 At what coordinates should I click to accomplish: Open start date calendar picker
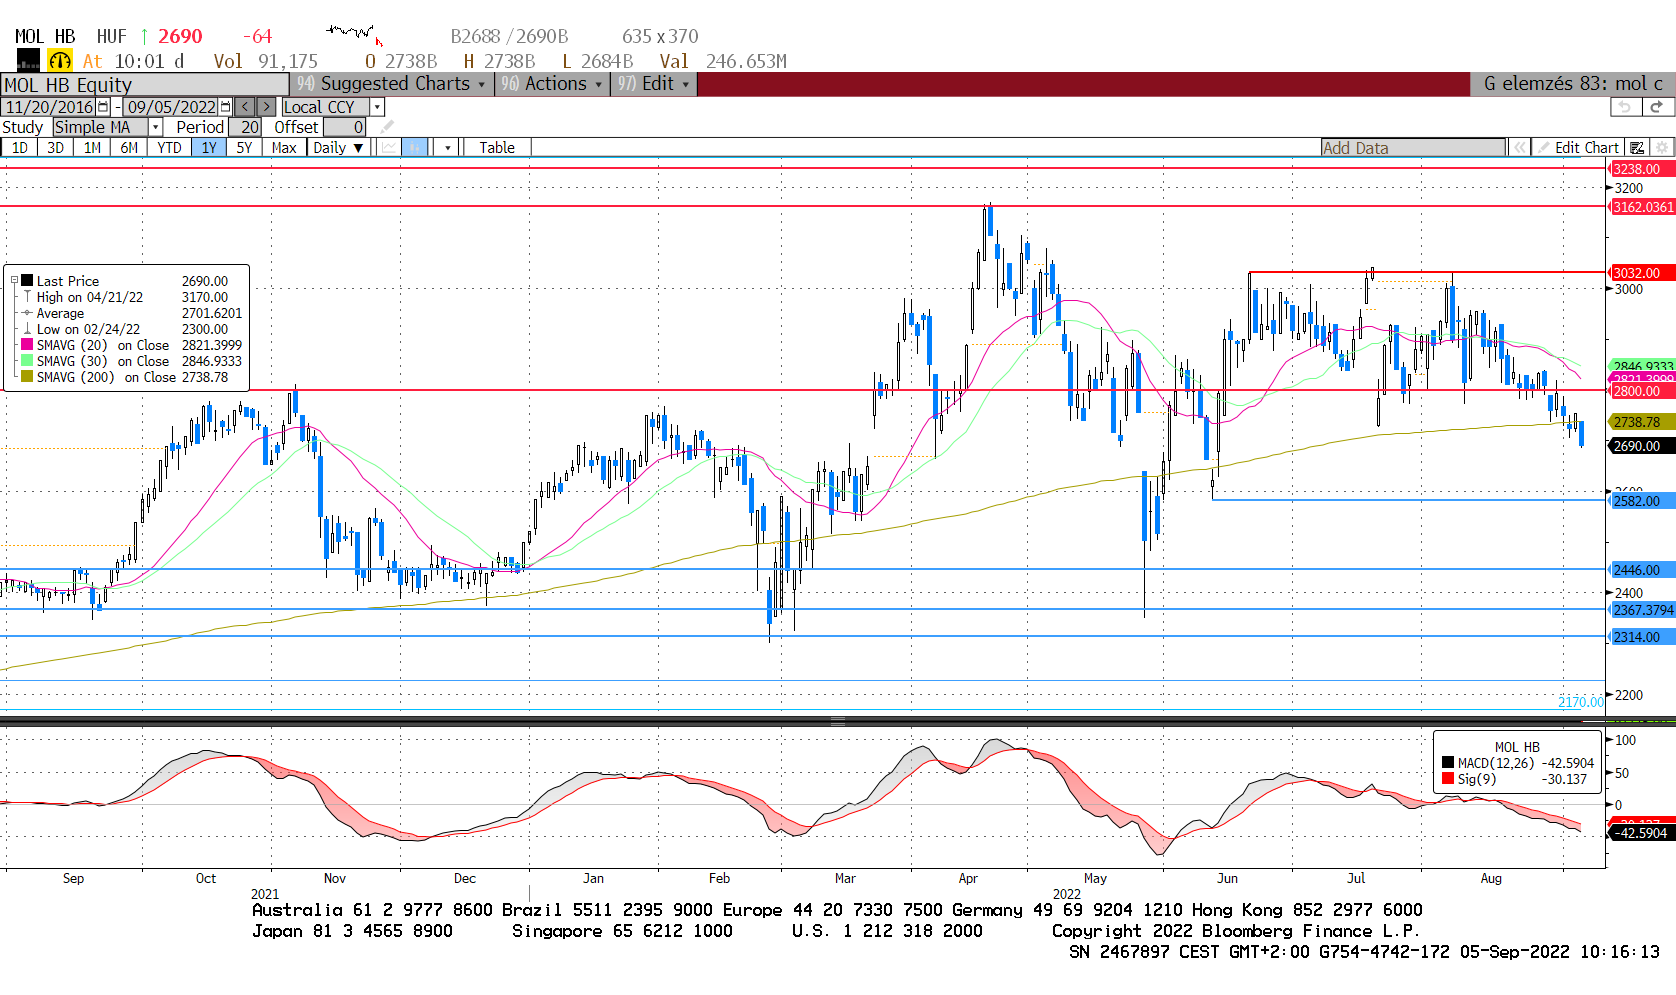click(104, 107)
